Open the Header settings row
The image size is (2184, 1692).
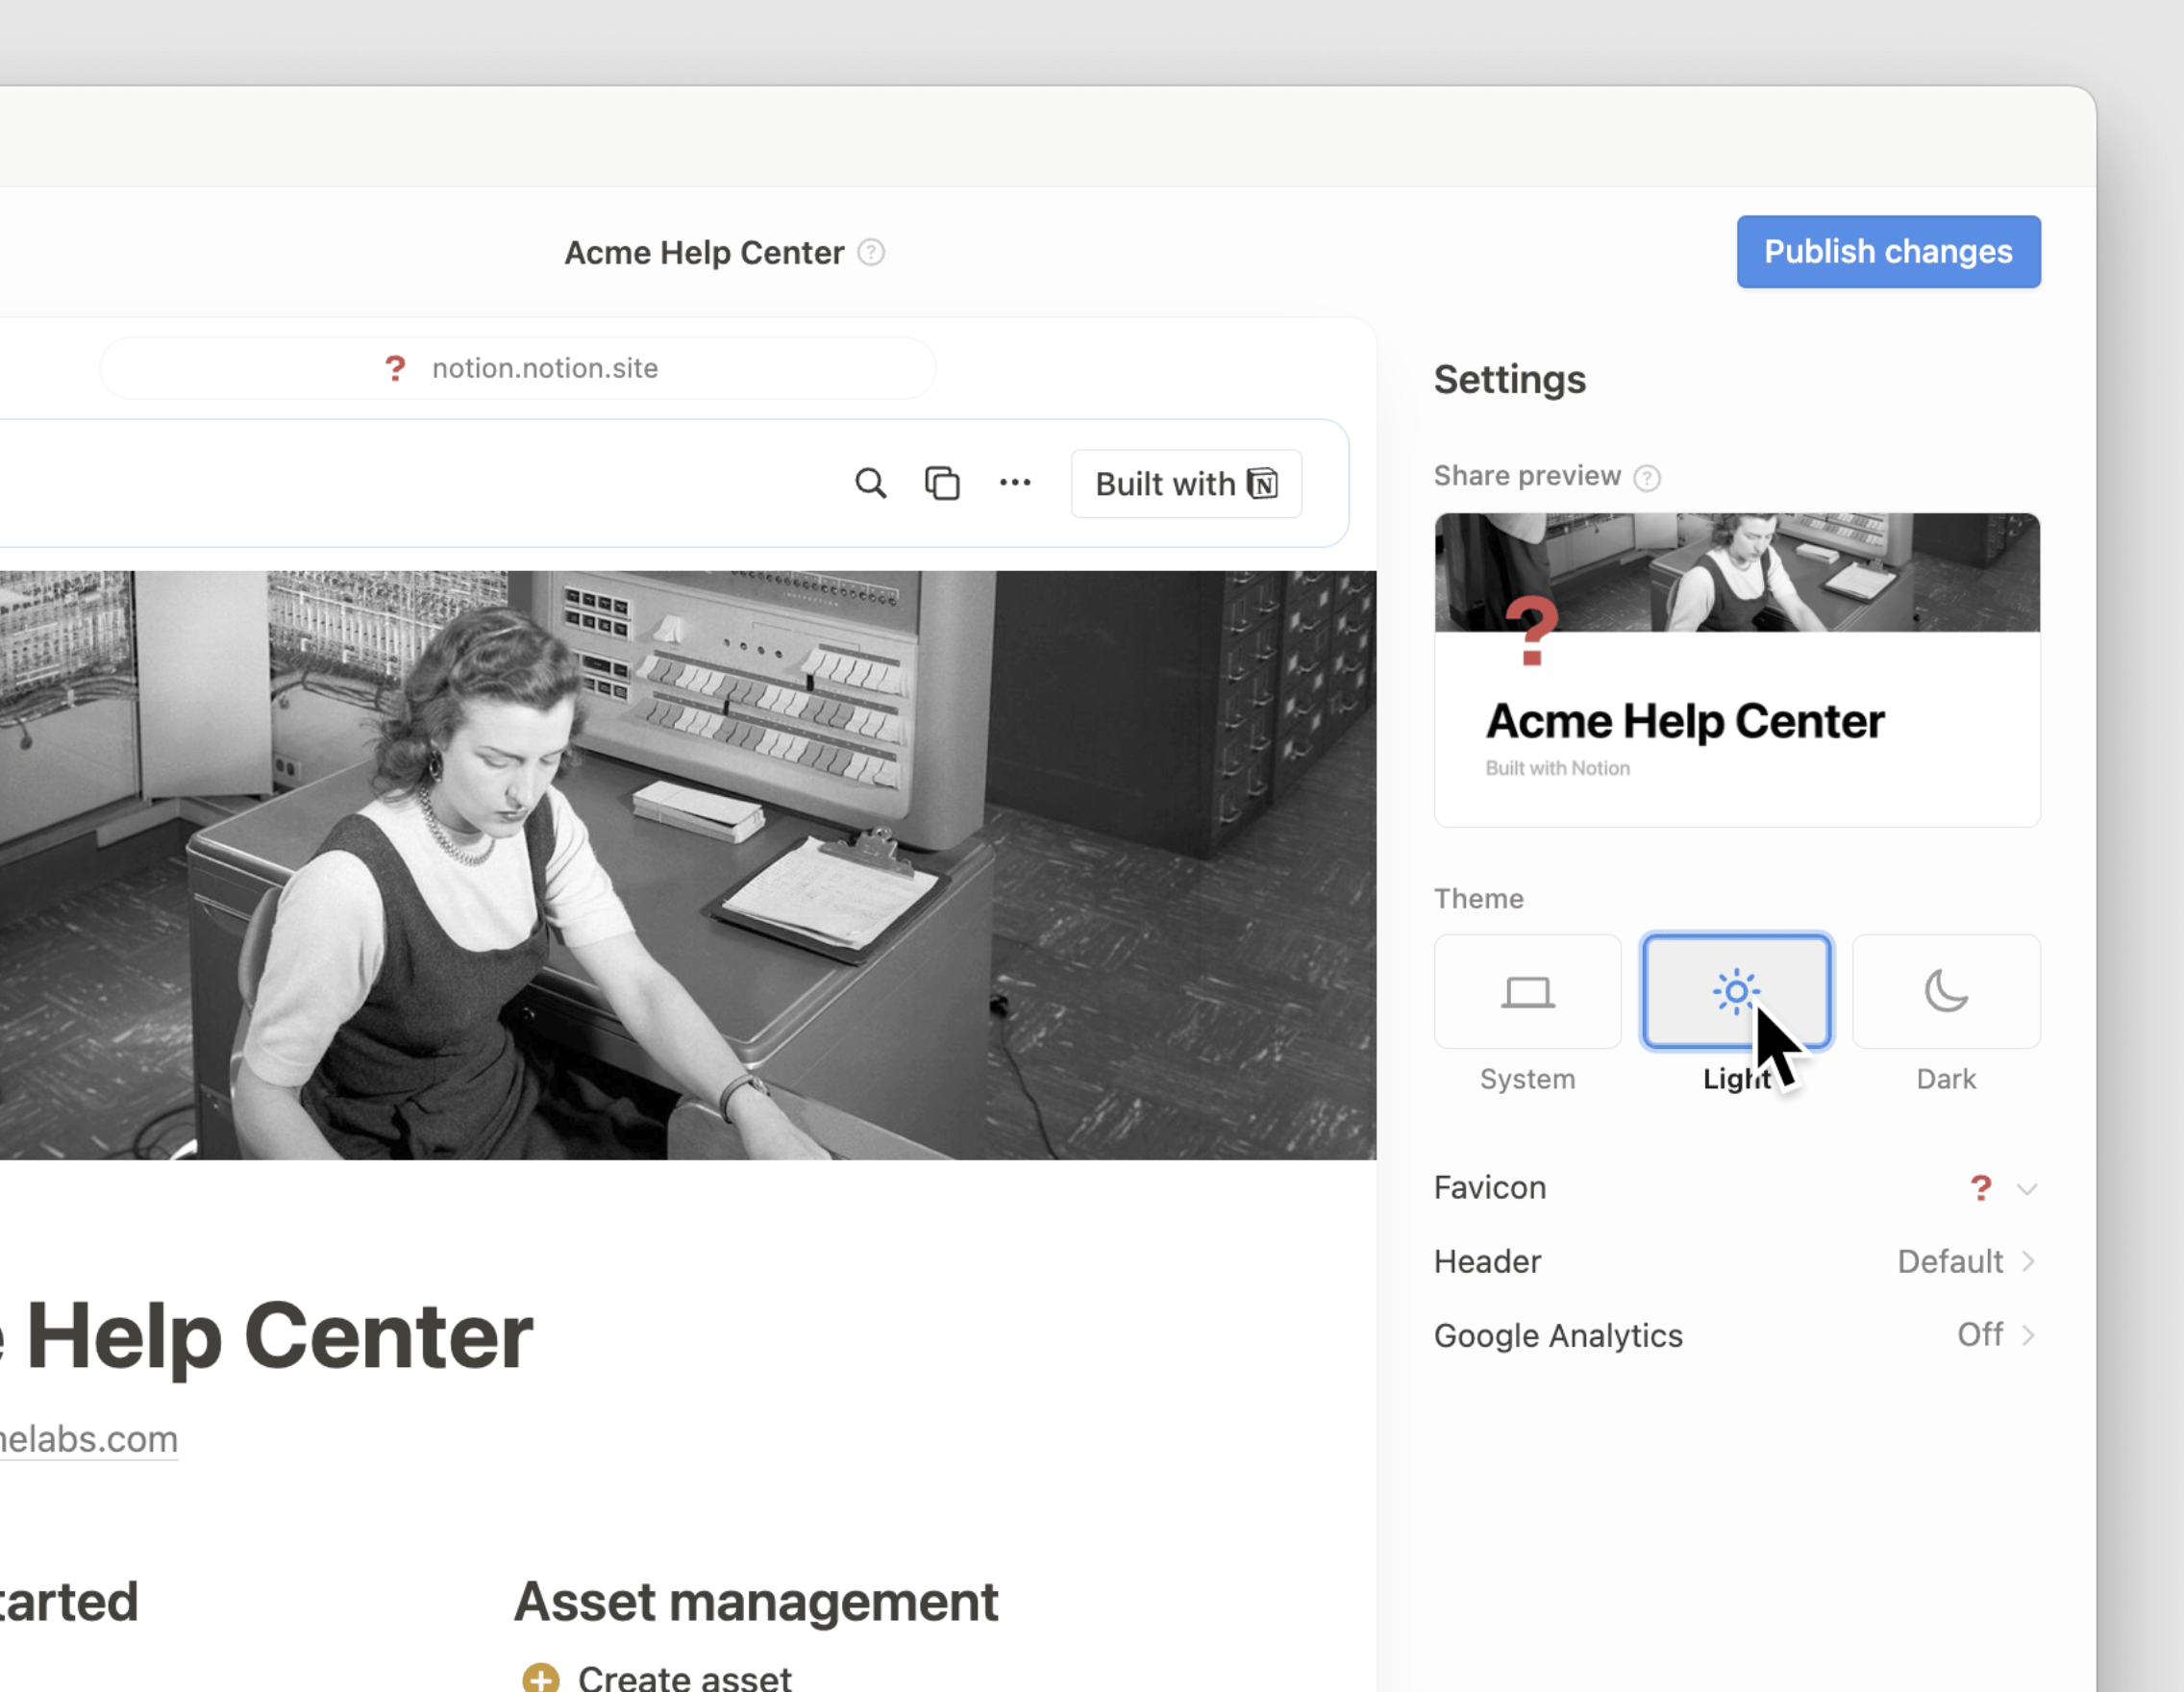[1737, 1261]
